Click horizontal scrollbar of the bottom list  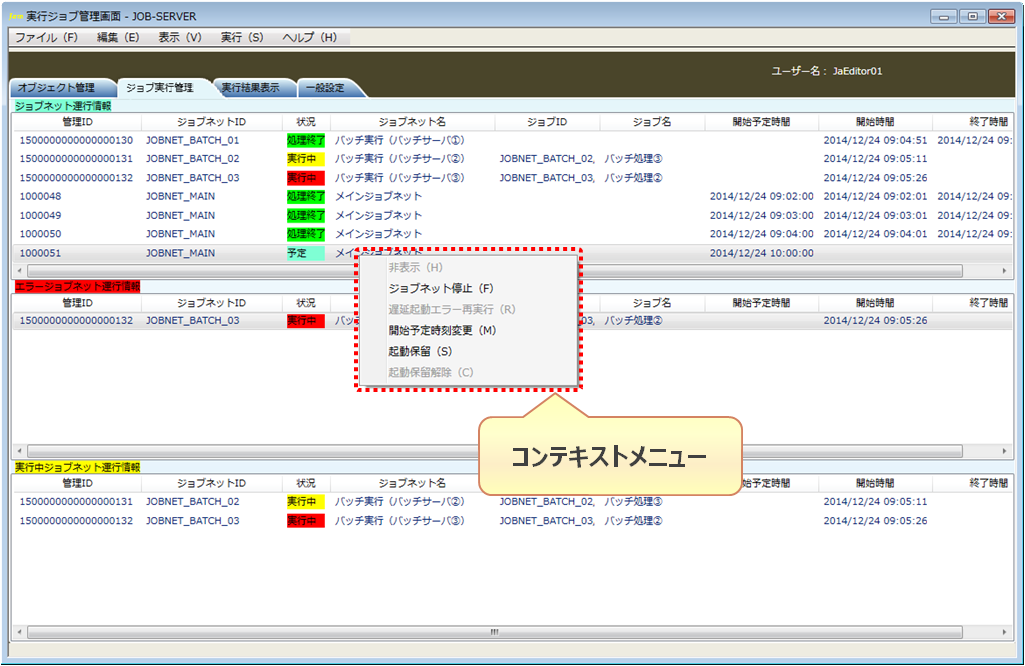click(x=493, y=632)
